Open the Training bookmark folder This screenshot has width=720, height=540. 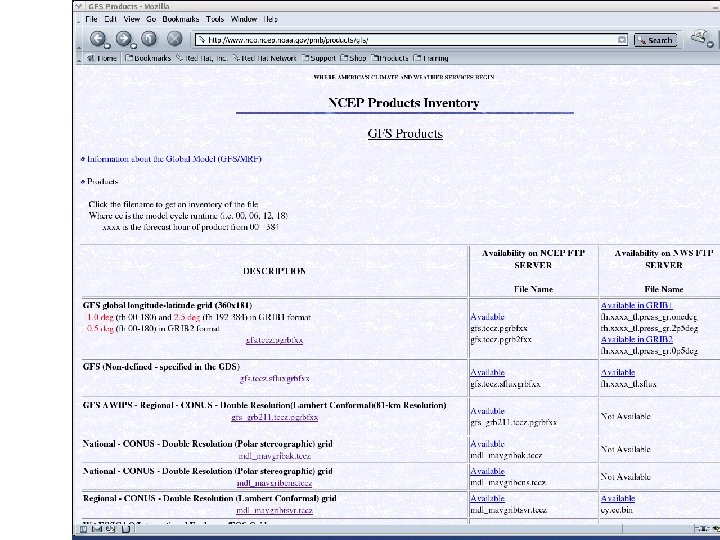coord(431,58)
